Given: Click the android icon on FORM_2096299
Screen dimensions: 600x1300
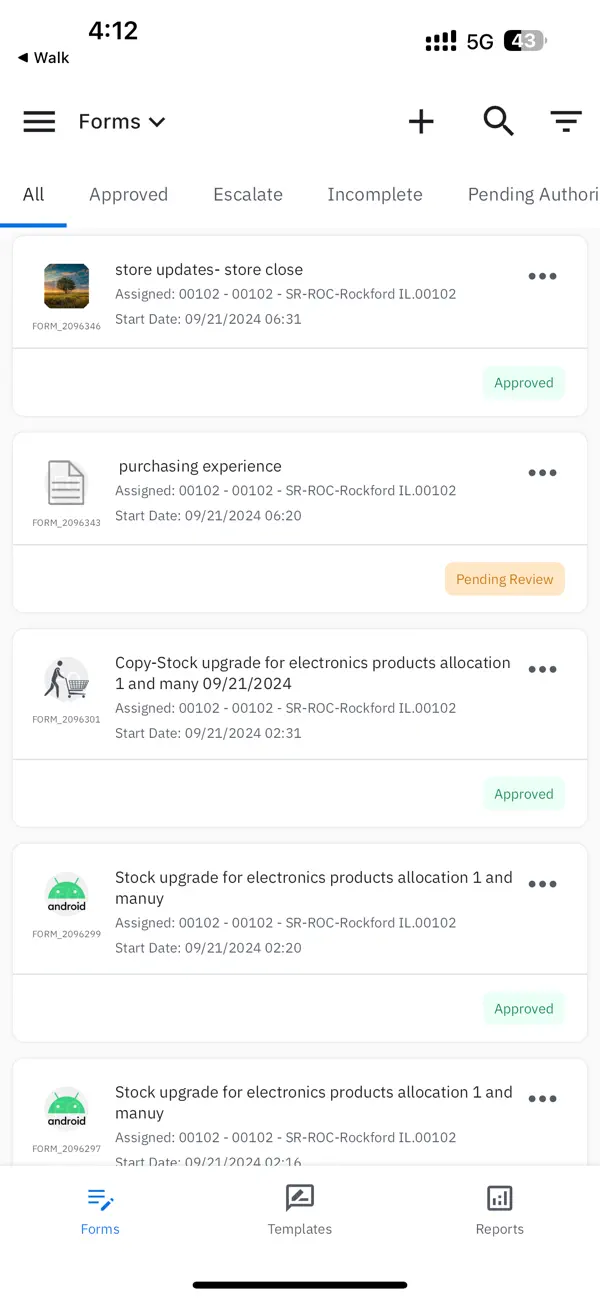Looking at the screenshot, I should pos(66,889).
